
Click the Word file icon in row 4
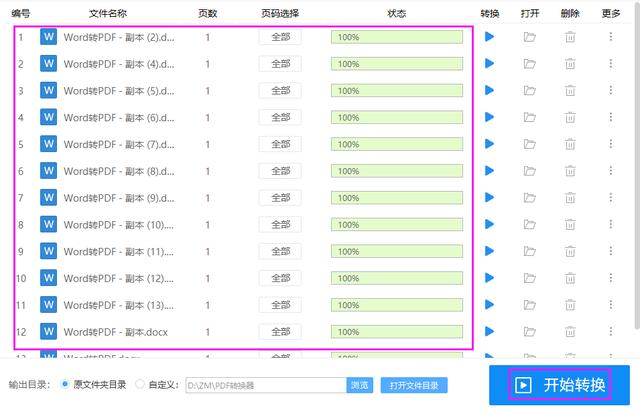click(49, 117)
